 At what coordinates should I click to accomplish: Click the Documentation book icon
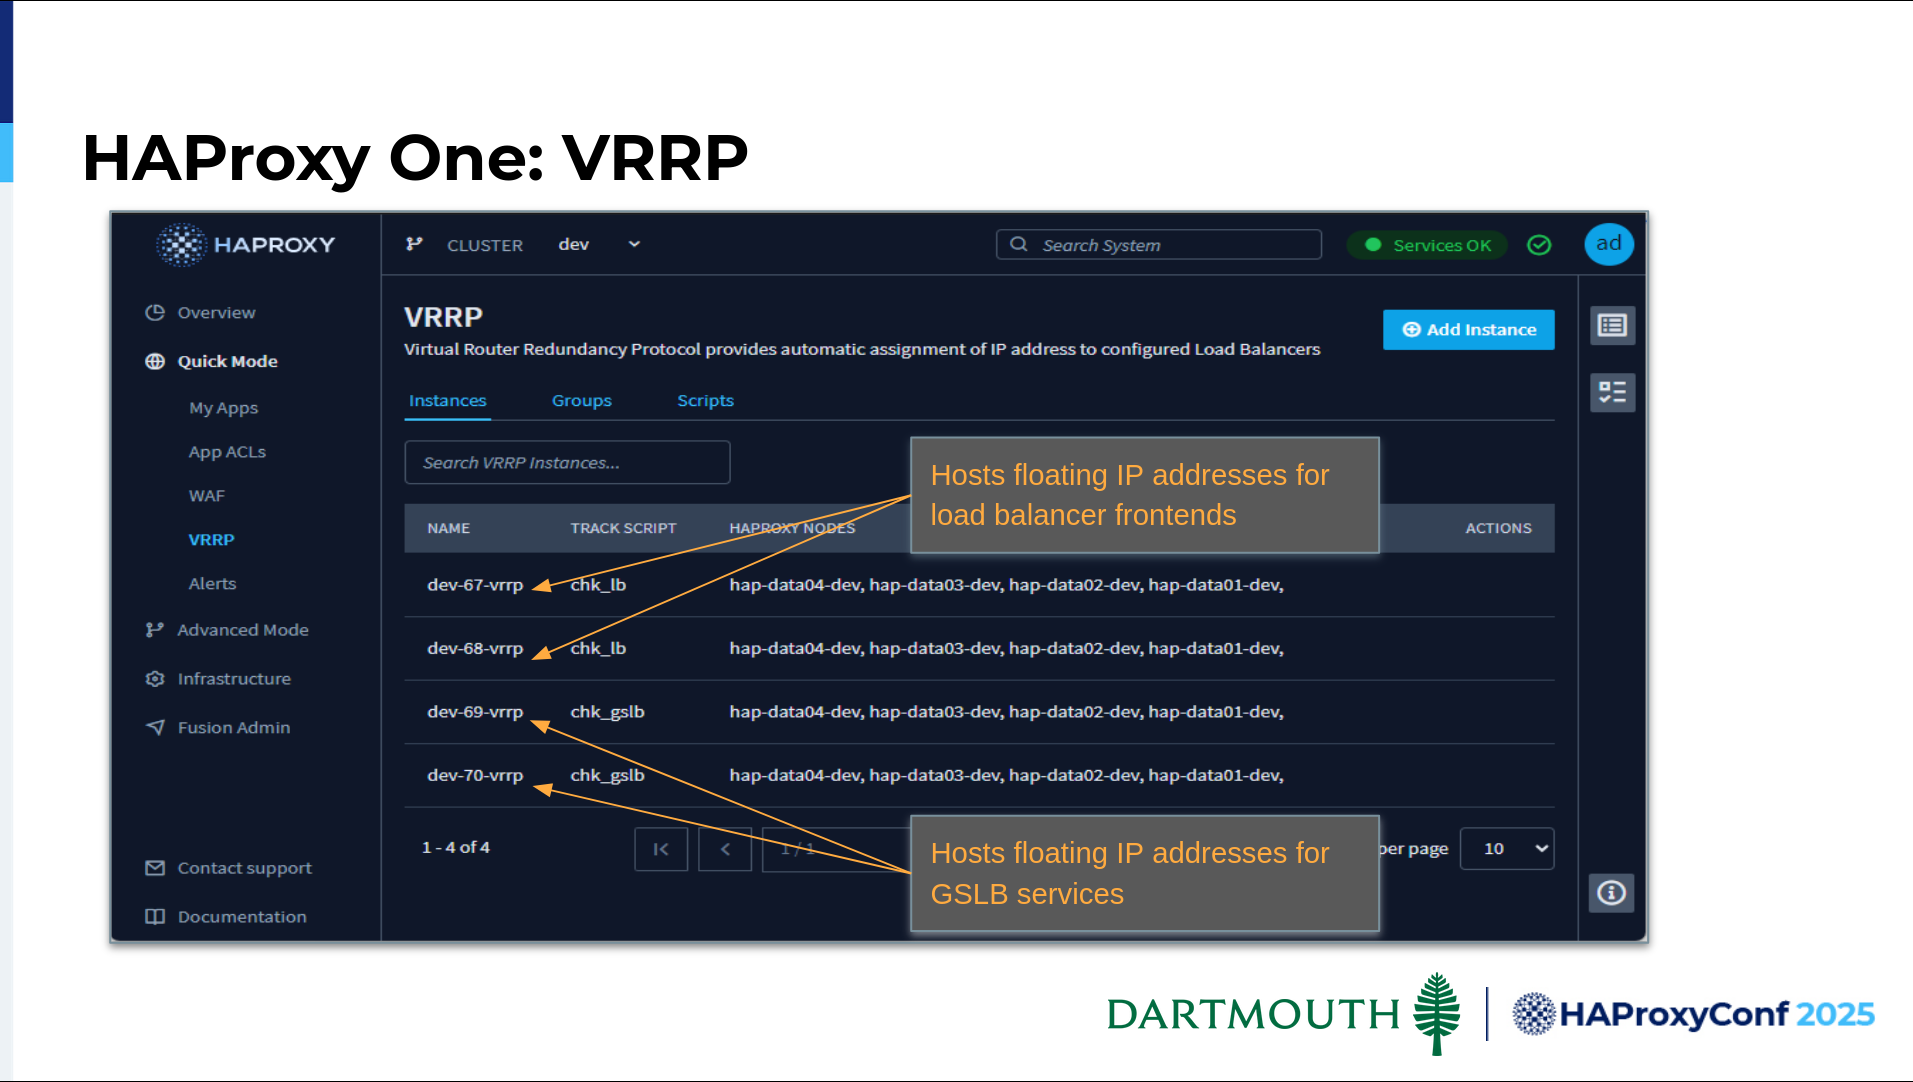tap(154, 916)
